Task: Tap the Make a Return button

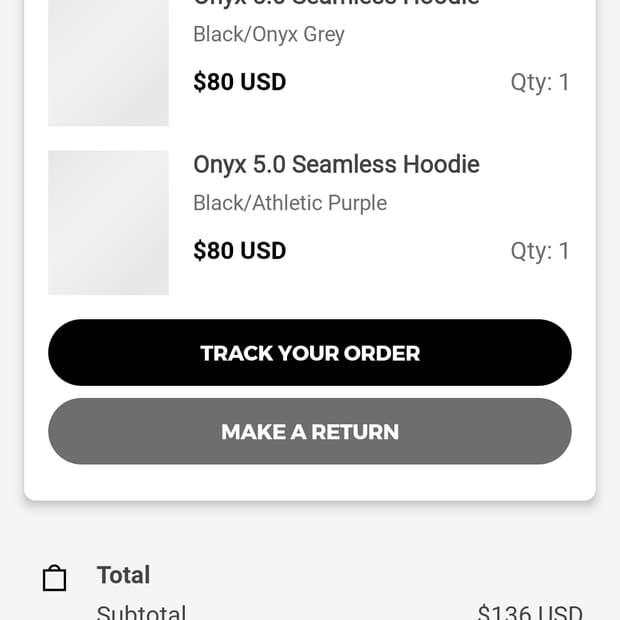Action: (310, 431)
